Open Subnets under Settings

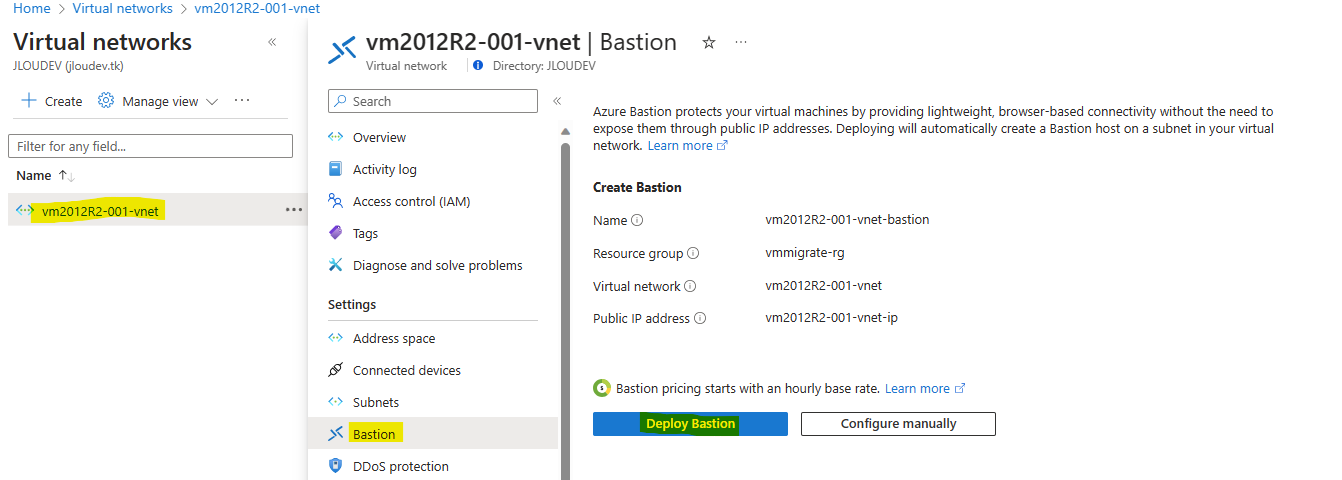click(375, 402)
